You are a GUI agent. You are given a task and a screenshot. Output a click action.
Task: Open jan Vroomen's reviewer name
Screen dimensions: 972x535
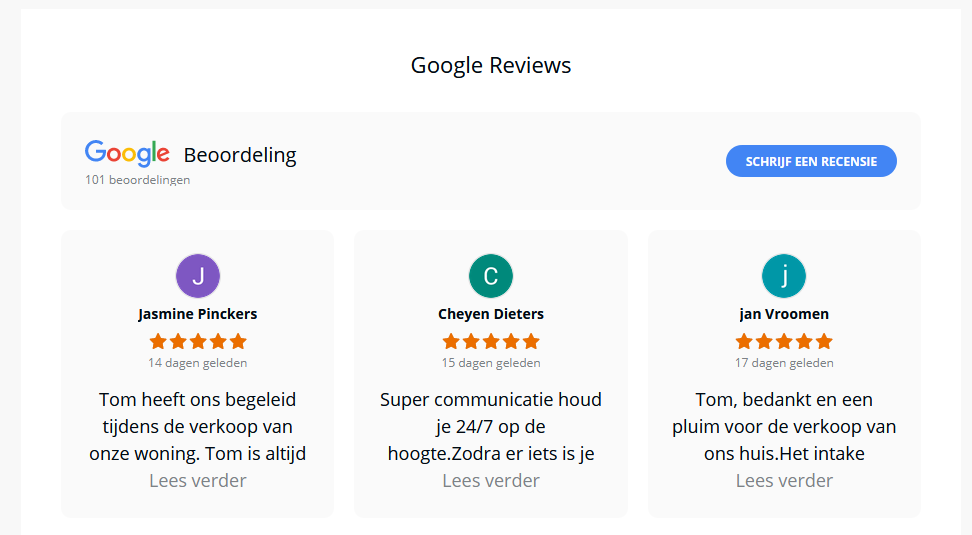tap(784, 314)
